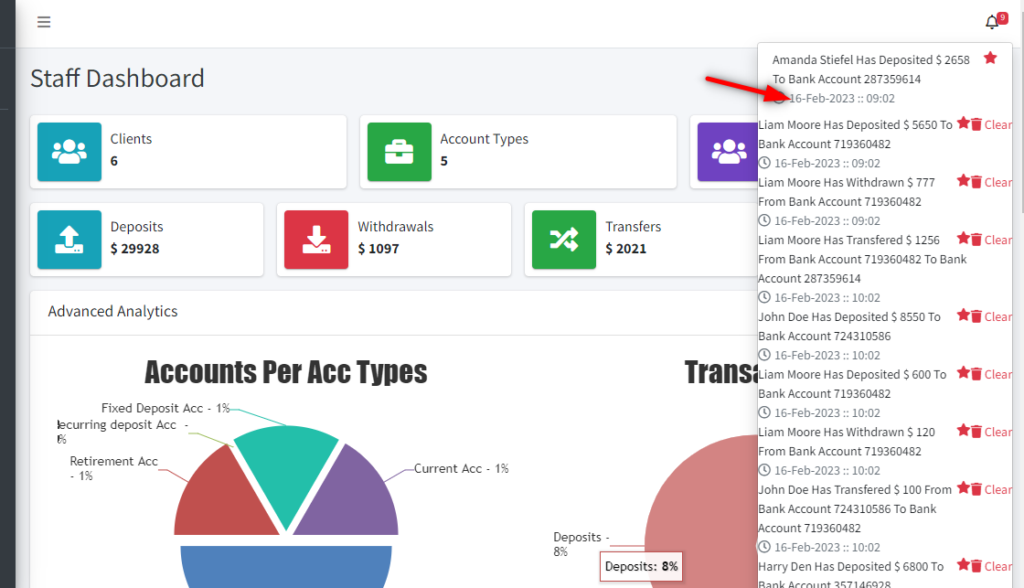Clear the John Doe $100 transfer notification
1024x588 pixels.
(998, 489)
